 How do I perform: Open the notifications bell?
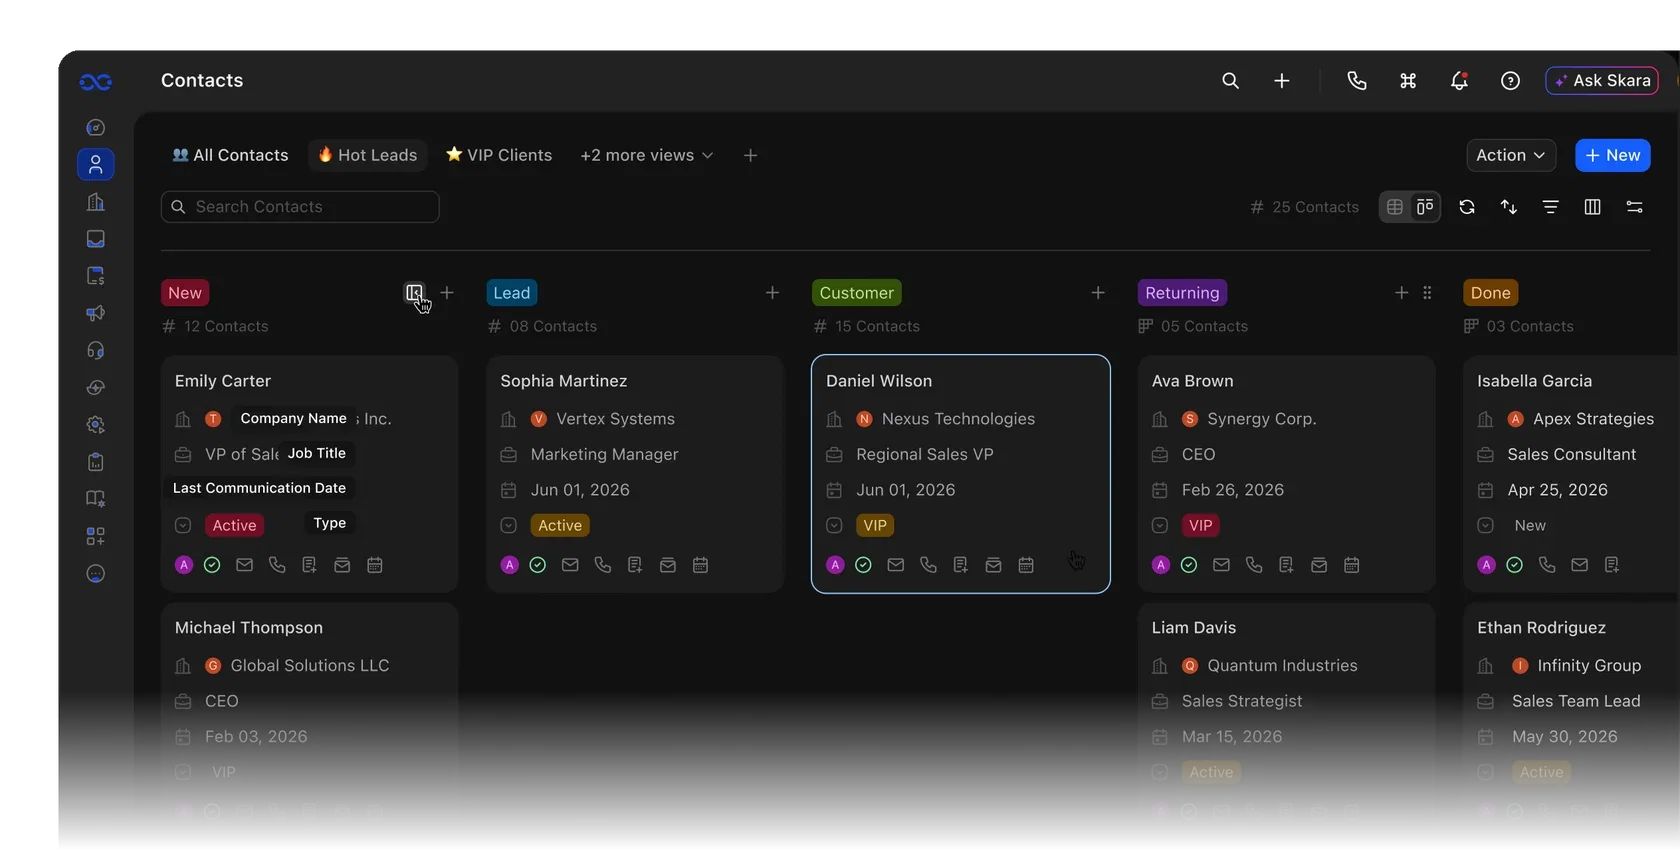pos(1459,81)
